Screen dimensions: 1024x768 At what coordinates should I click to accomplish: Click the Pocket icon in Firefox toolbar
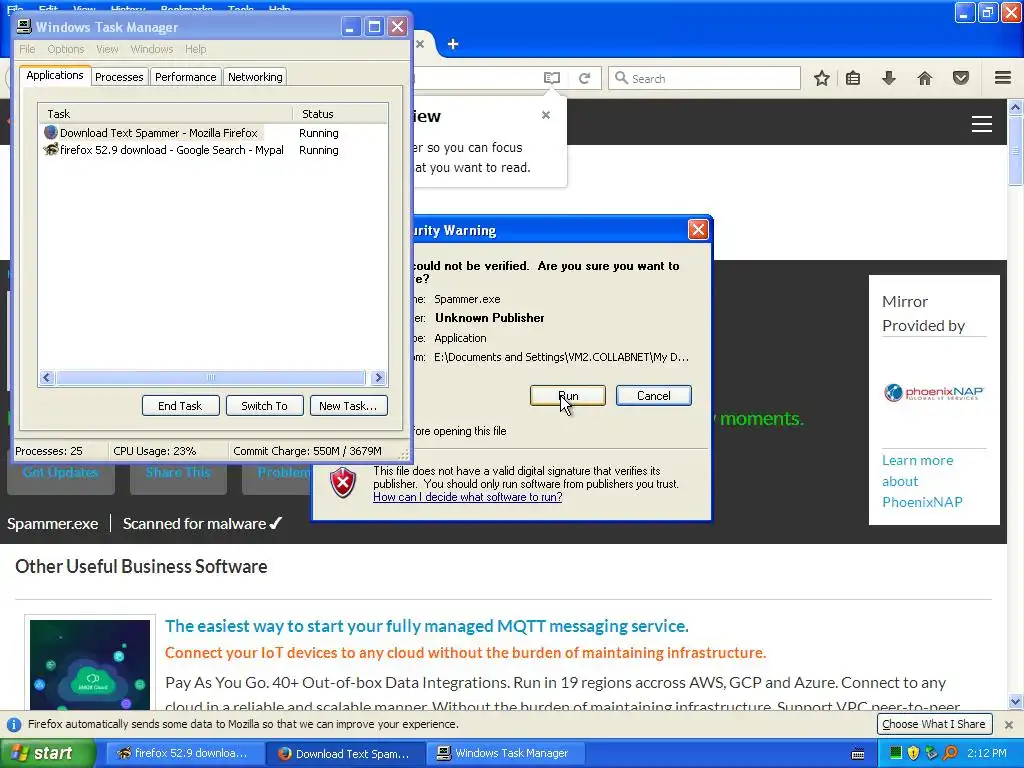pyautogui.click(x=961, y=78)
